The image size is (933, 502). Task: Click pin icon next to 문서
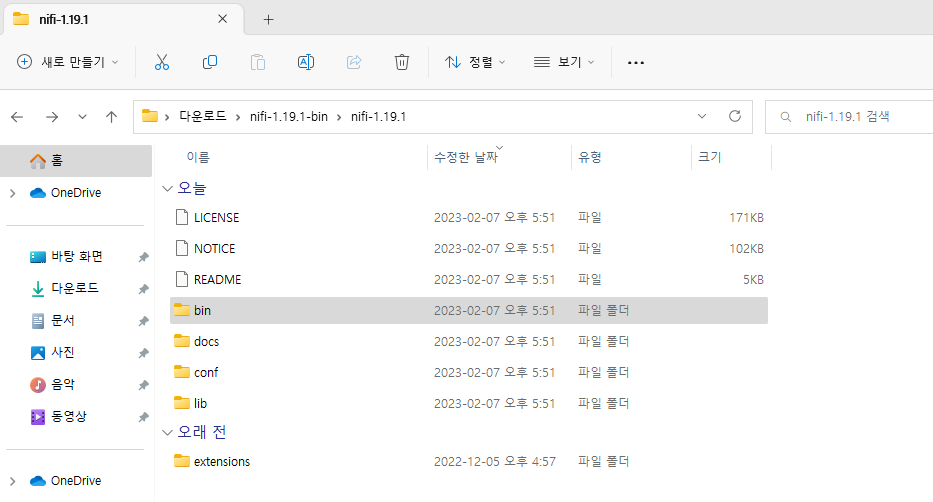(x=143, y=321)
